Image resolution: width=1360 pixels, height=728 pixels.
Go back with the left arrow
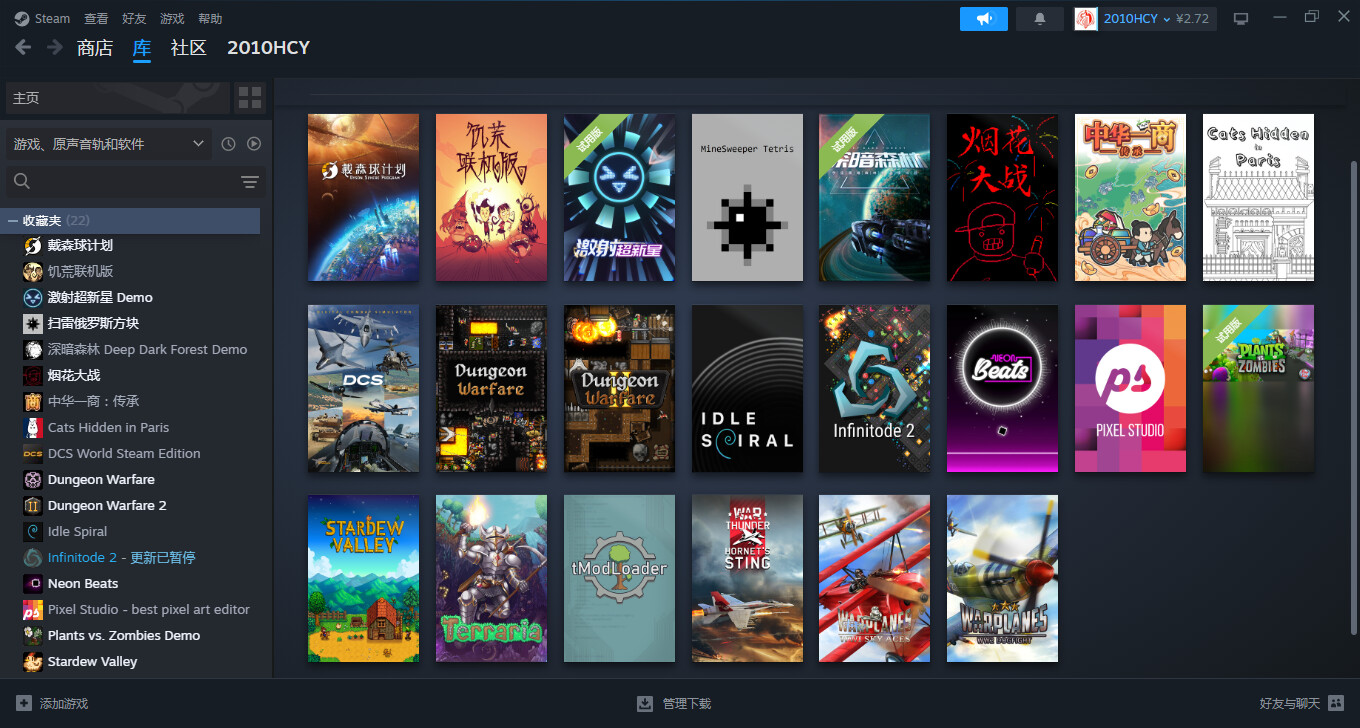23,47
